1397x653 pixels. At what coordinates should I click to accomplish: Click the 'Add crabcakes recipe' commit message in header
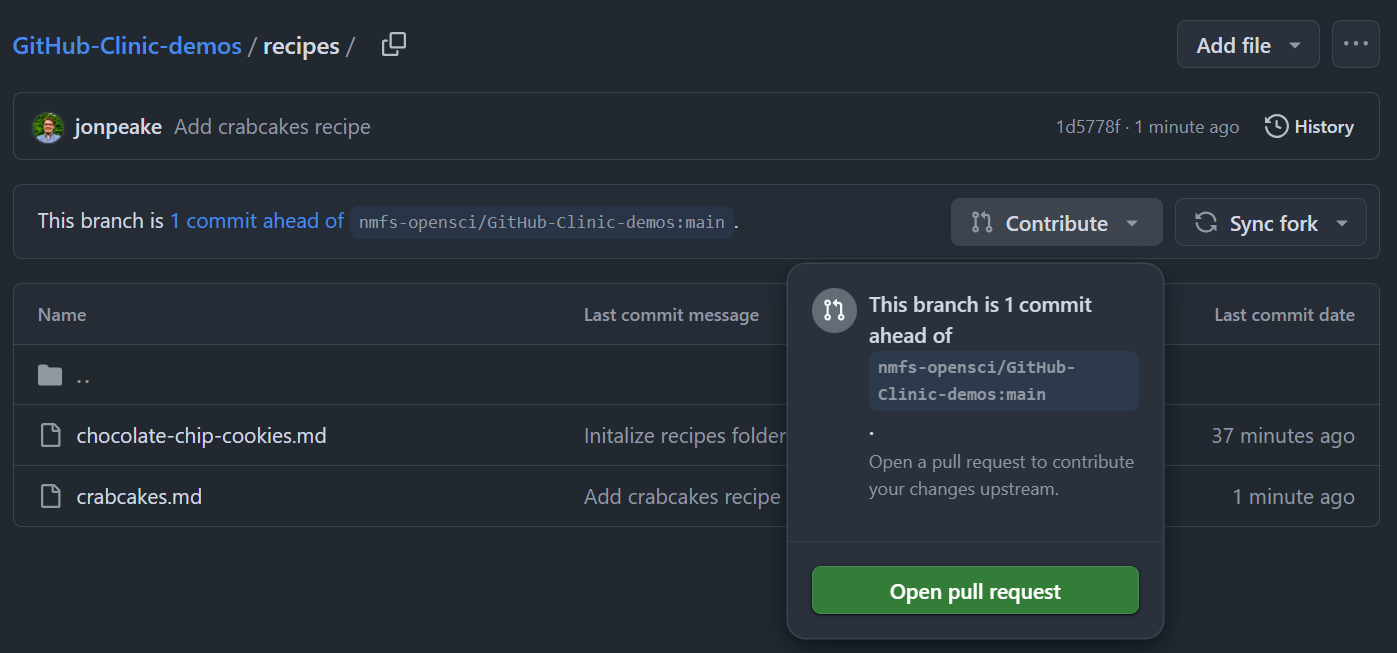pos(272,127)
